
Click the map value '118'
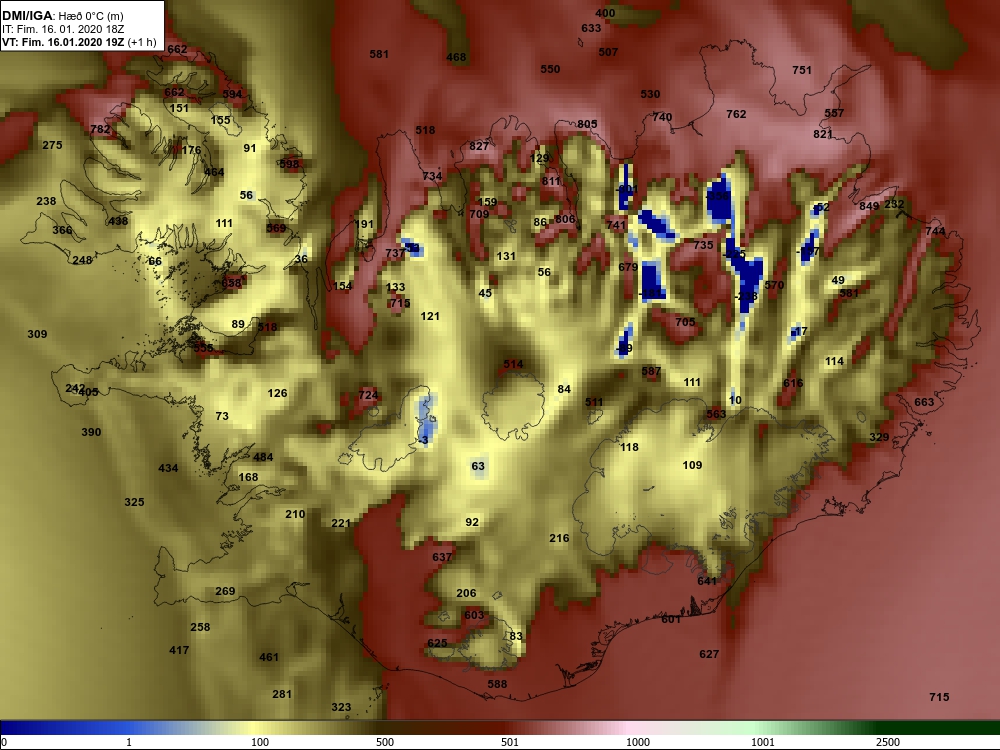click(x=629, y=448)
